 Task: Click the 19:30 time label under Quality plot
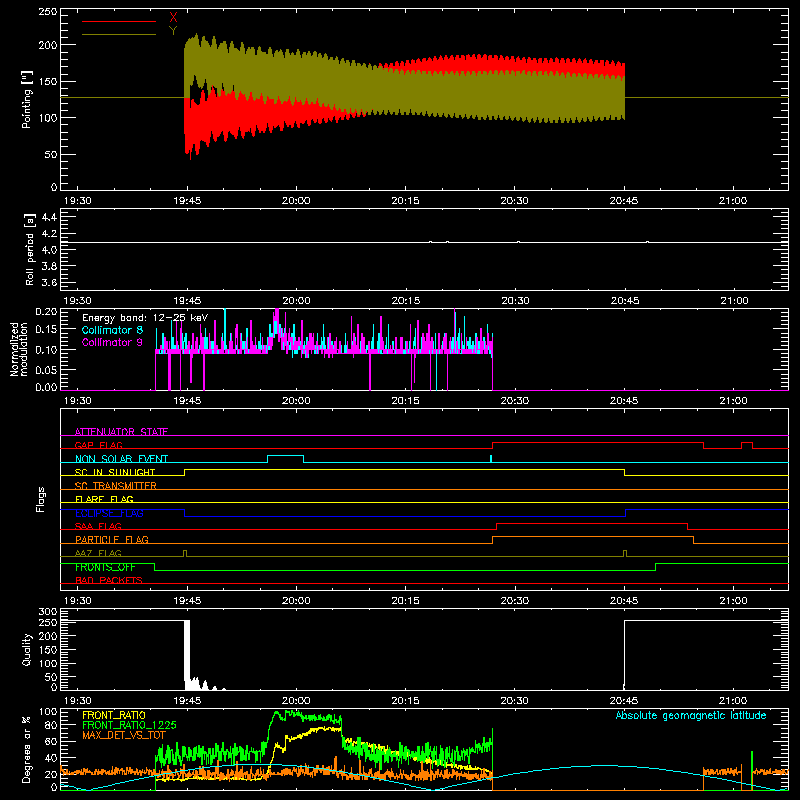point(78,701)
